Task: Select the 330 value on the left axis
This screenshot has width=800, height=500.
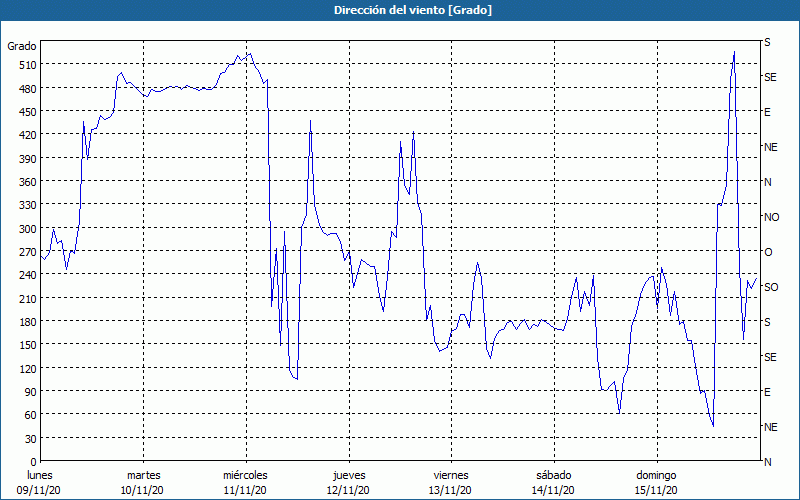Action: click(x=27, y=205)
